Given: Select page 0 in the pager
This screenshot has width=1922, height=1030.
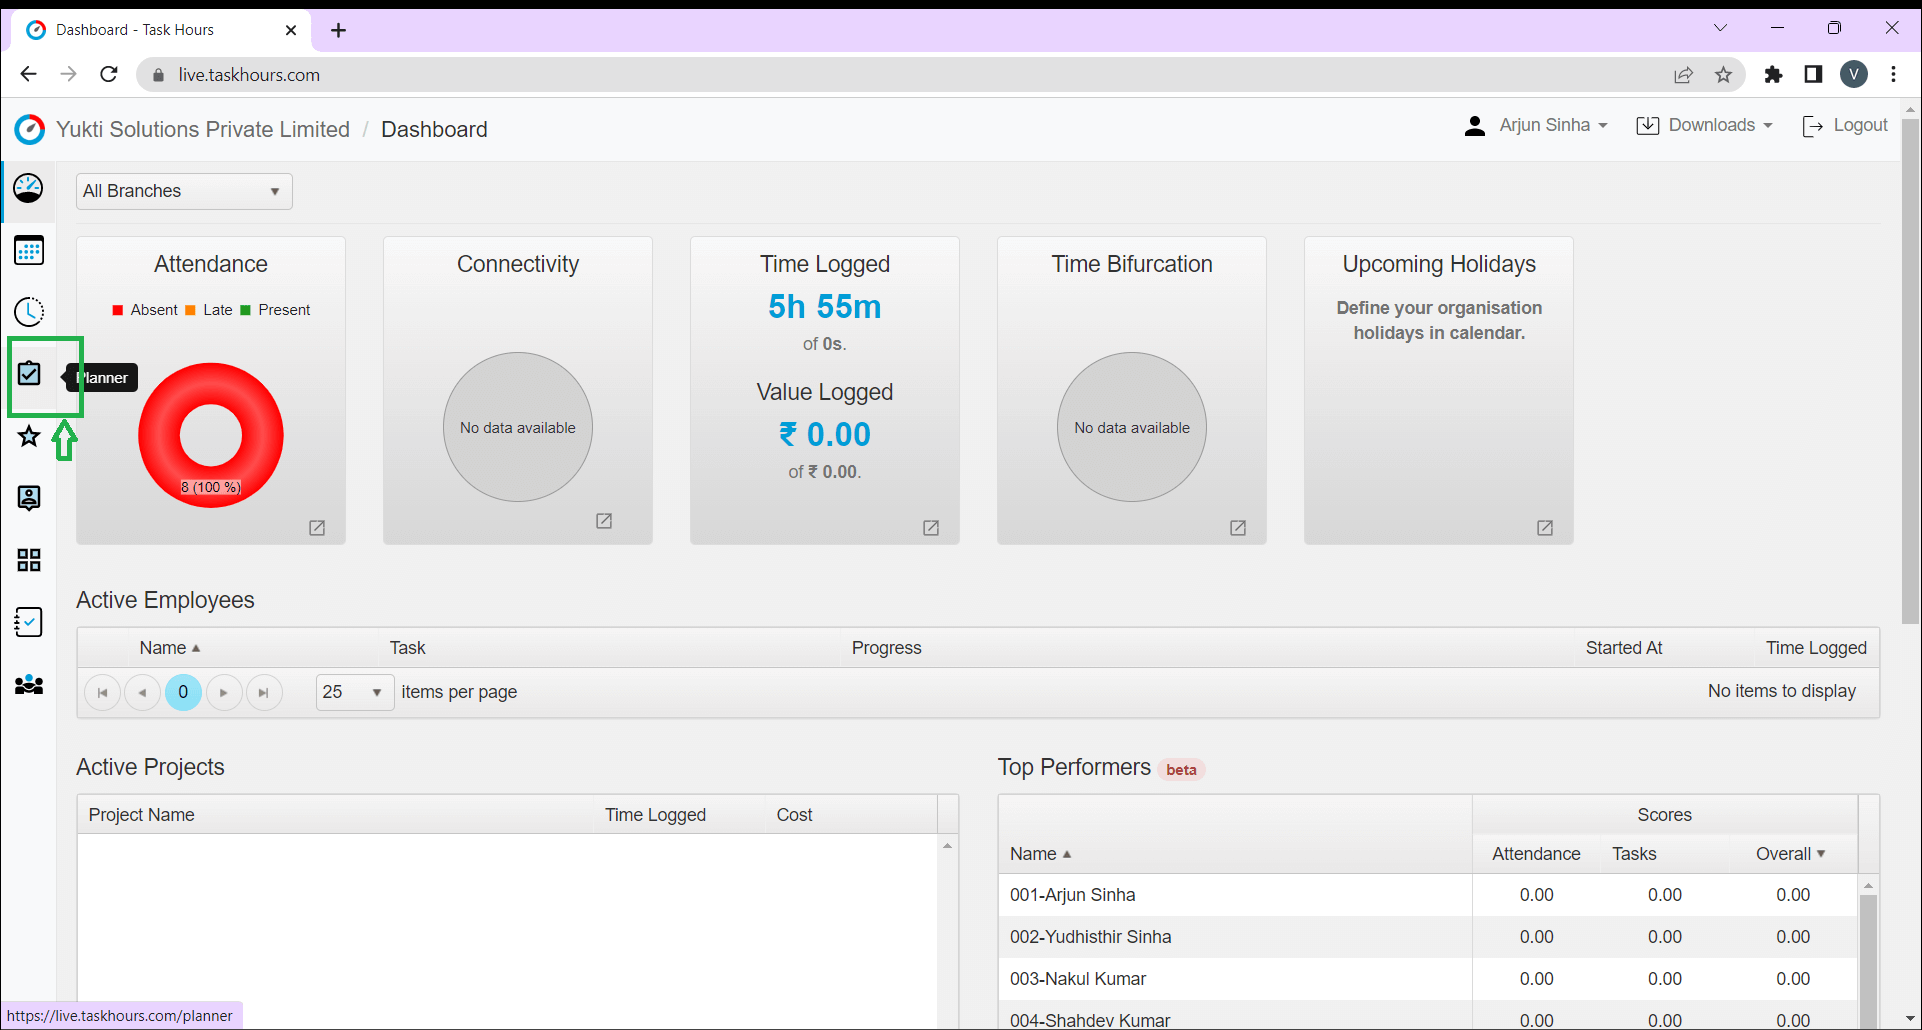Looking at the screenshot, I should tap(183, 692).
